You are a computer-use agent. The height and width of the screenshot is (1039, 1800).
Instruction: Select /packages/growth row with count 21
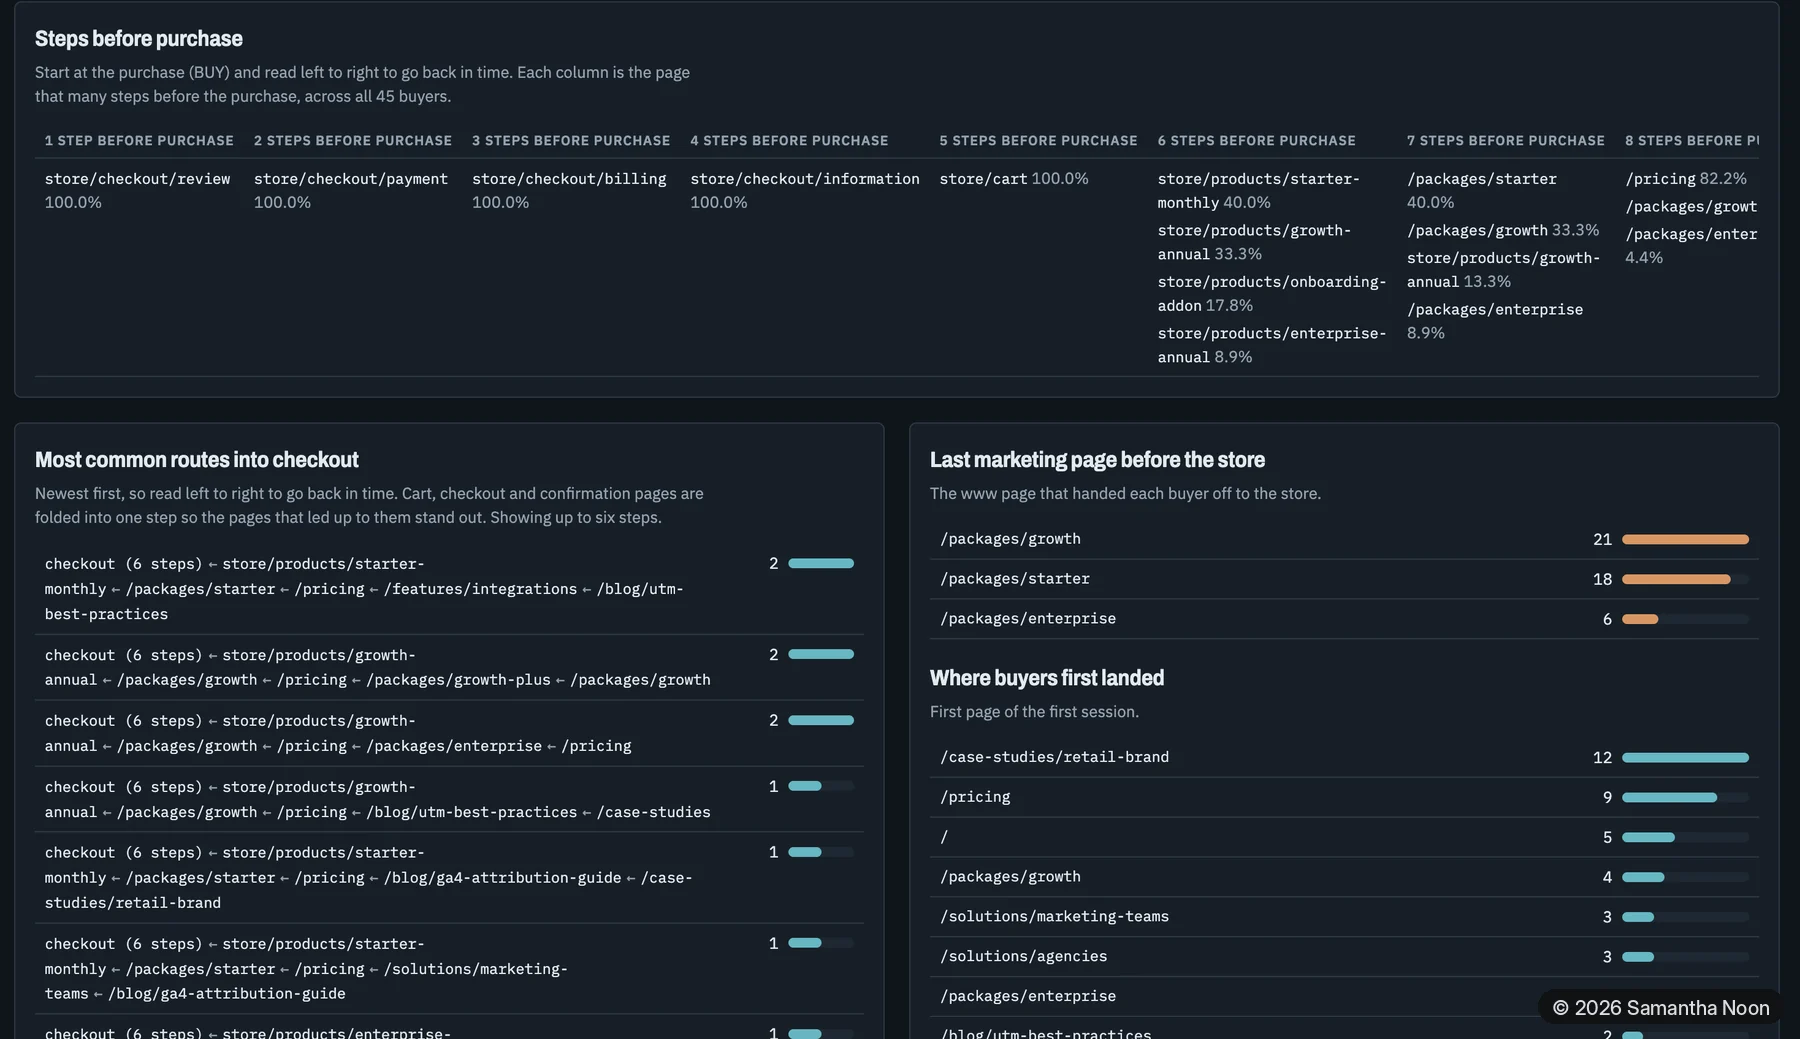(x=1344, y=539)
